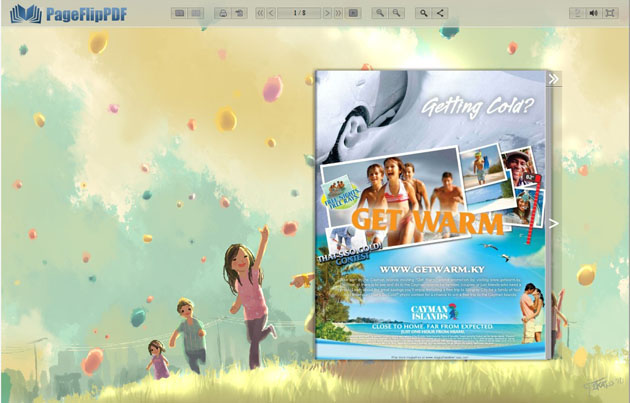The width and height of the screenshot is (630, 403).
Task: Click double-arrow at book top corner
Action: pos(554,79)
